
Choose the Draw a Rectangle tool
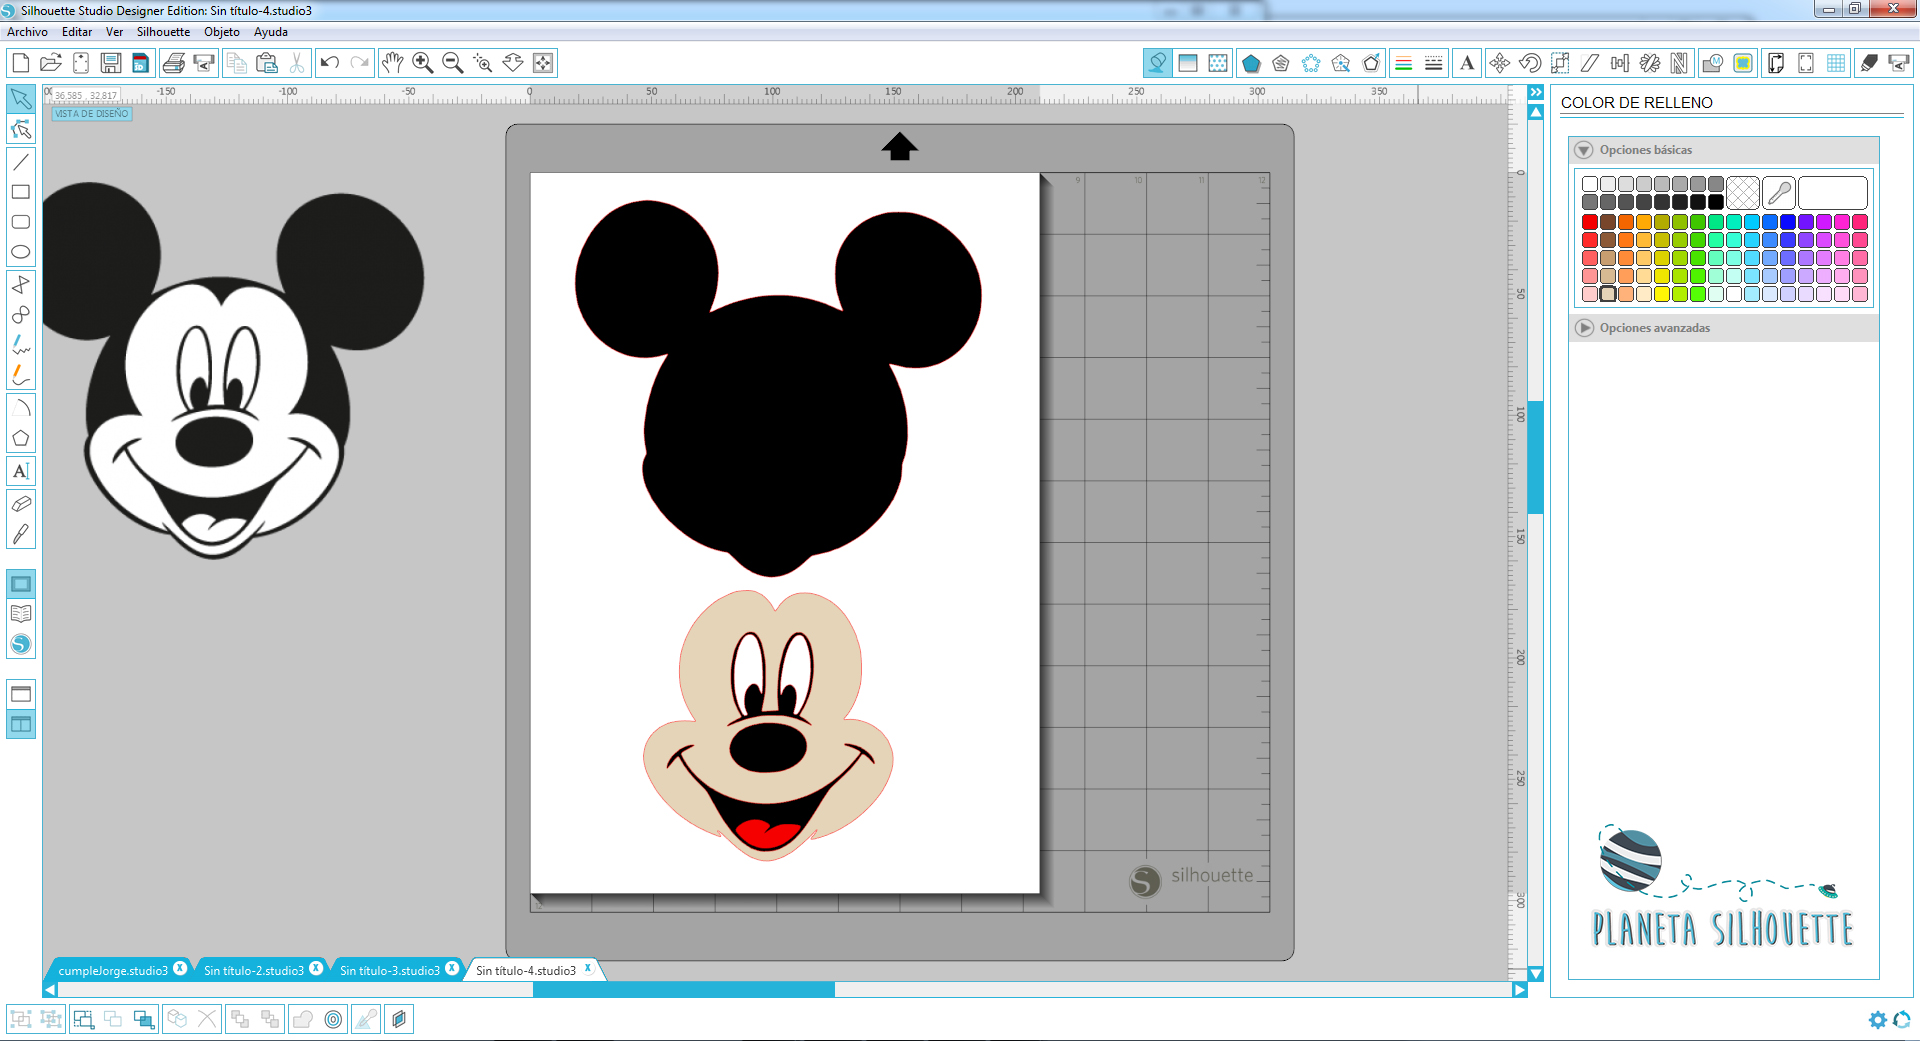[x=21, y=192]
